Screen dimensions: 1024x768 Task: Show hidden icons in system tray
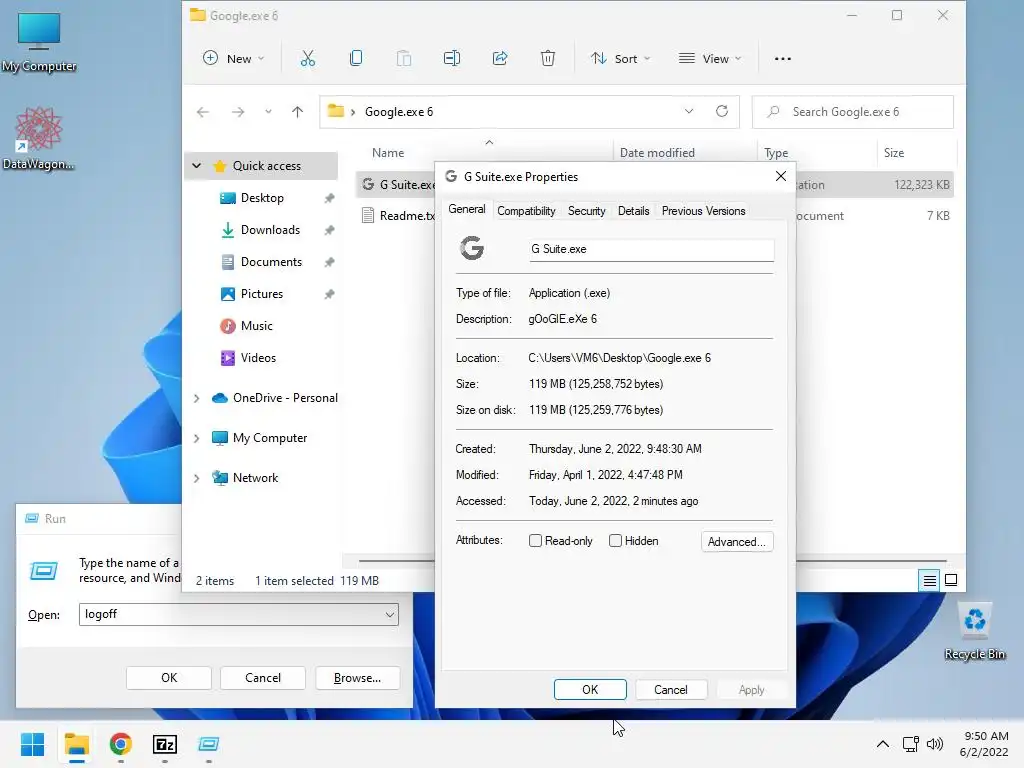[882, 744]
